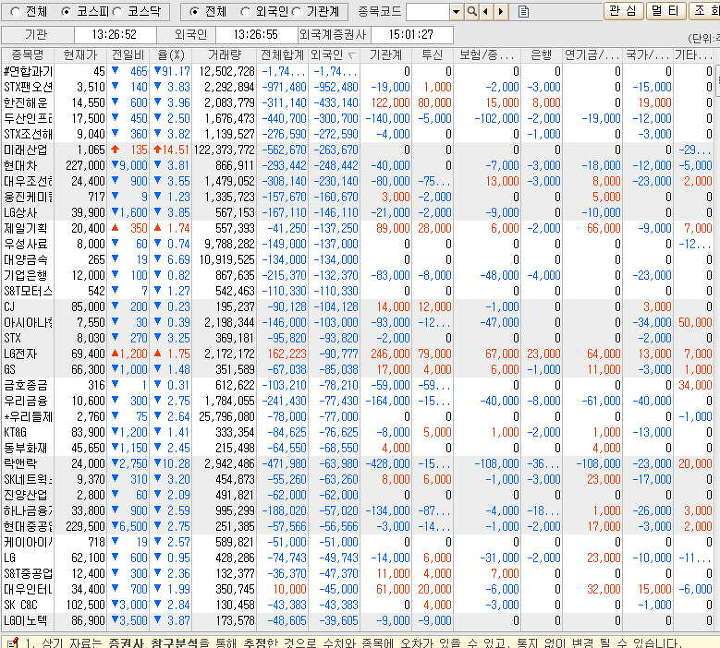Screen dimensions: 720x648
Task: Click 현대차 price 227,000
Action: [x=85, y=166]
